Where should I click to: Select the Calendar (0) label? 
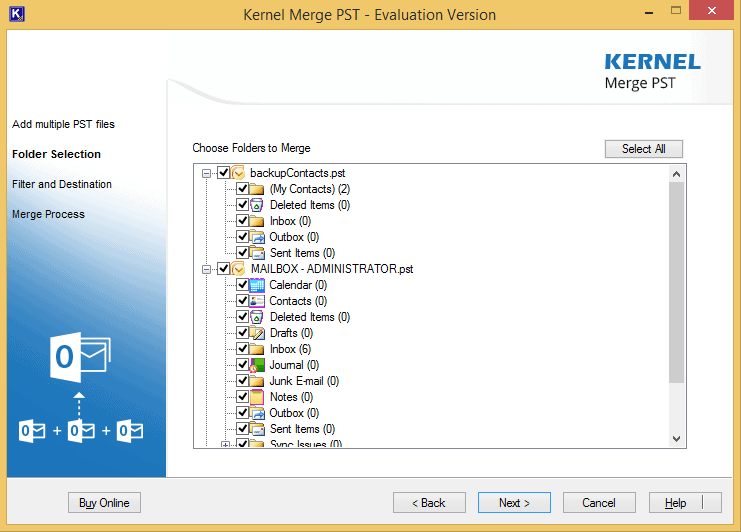(x=298, y=285)
